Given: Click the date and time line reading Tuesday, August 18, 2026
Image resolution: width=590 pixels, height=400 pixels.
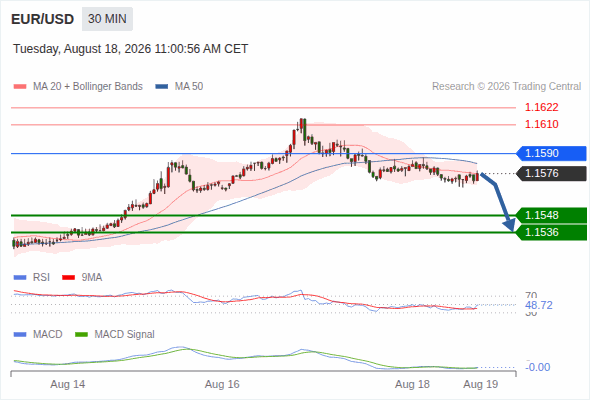Looking at the screenshot, I should point(131,49).
